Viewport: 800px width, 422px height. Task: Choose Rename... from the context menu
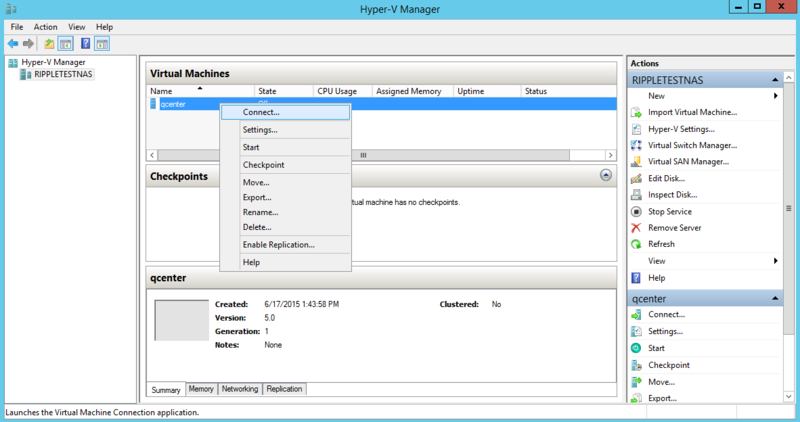tap(285, 212)
